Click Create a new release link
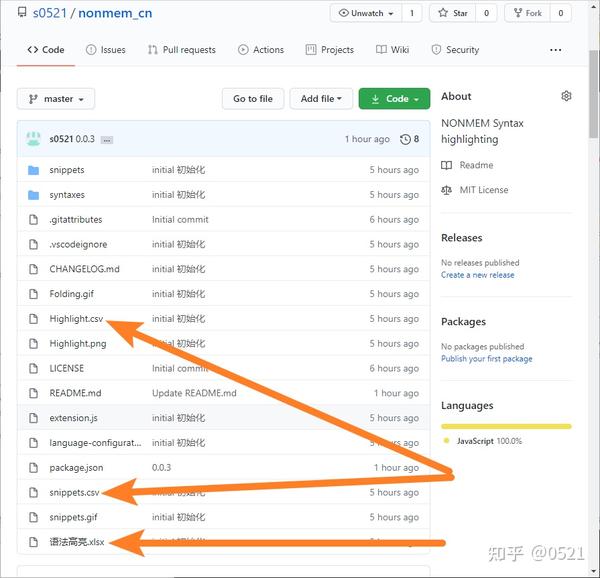Image resolution: width=600 pixels, height=578 pixels. point(477,275)
